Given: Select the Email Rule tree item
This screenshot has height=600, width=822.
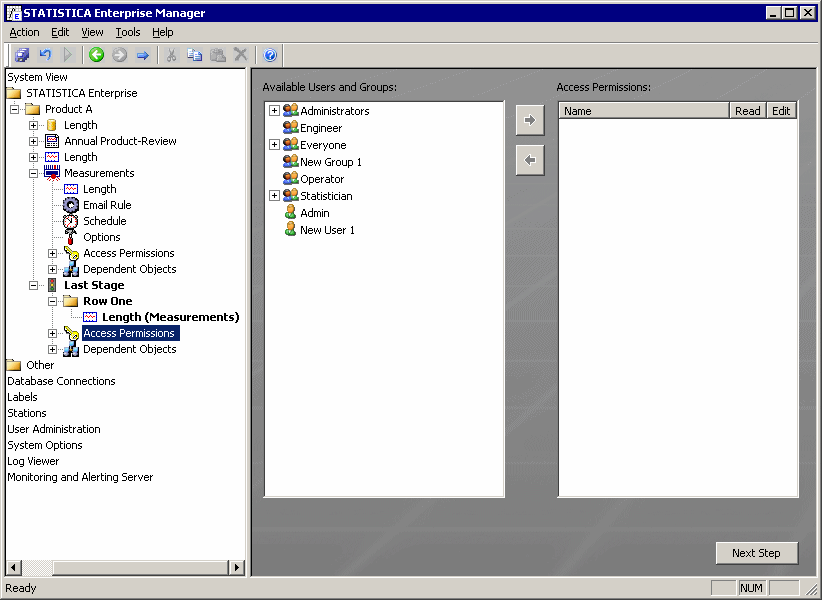Looking at the screenshot, I should [x=106, y=205].
